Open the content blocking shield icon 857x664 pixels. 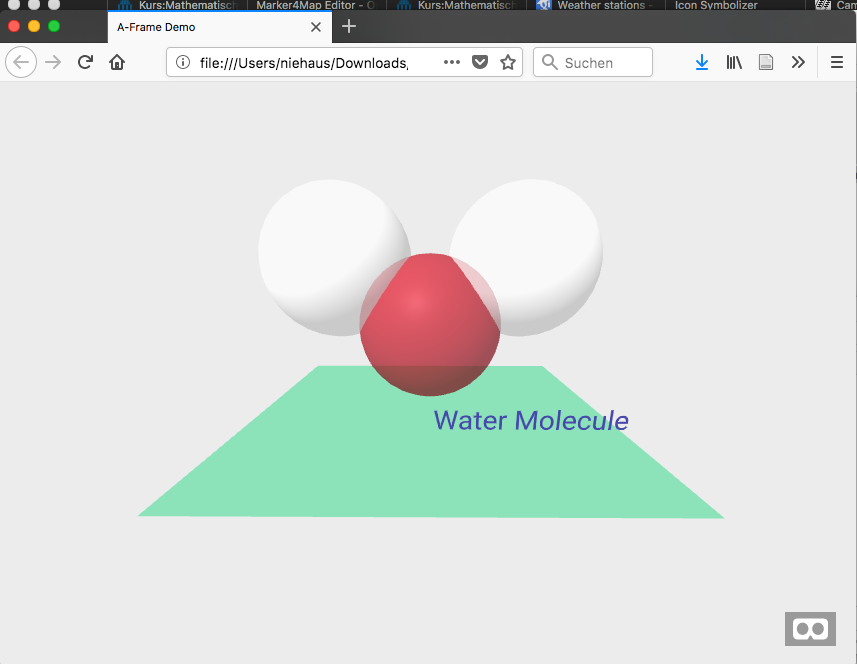(480, 62)
